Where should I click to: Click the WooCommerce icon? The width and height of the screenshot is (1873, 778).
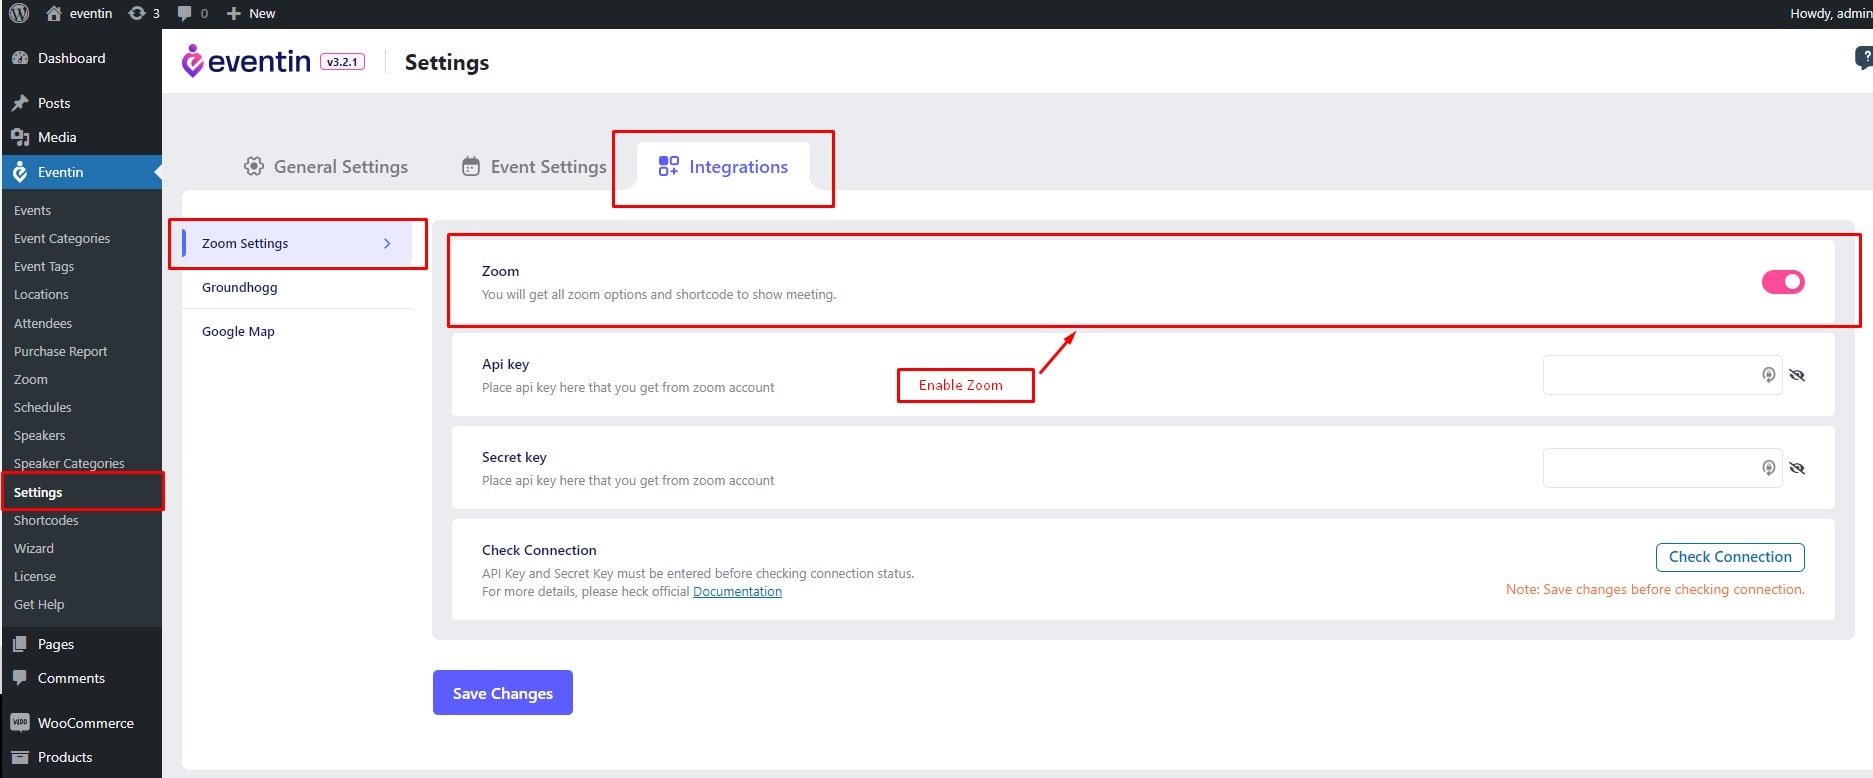(20, 722)
